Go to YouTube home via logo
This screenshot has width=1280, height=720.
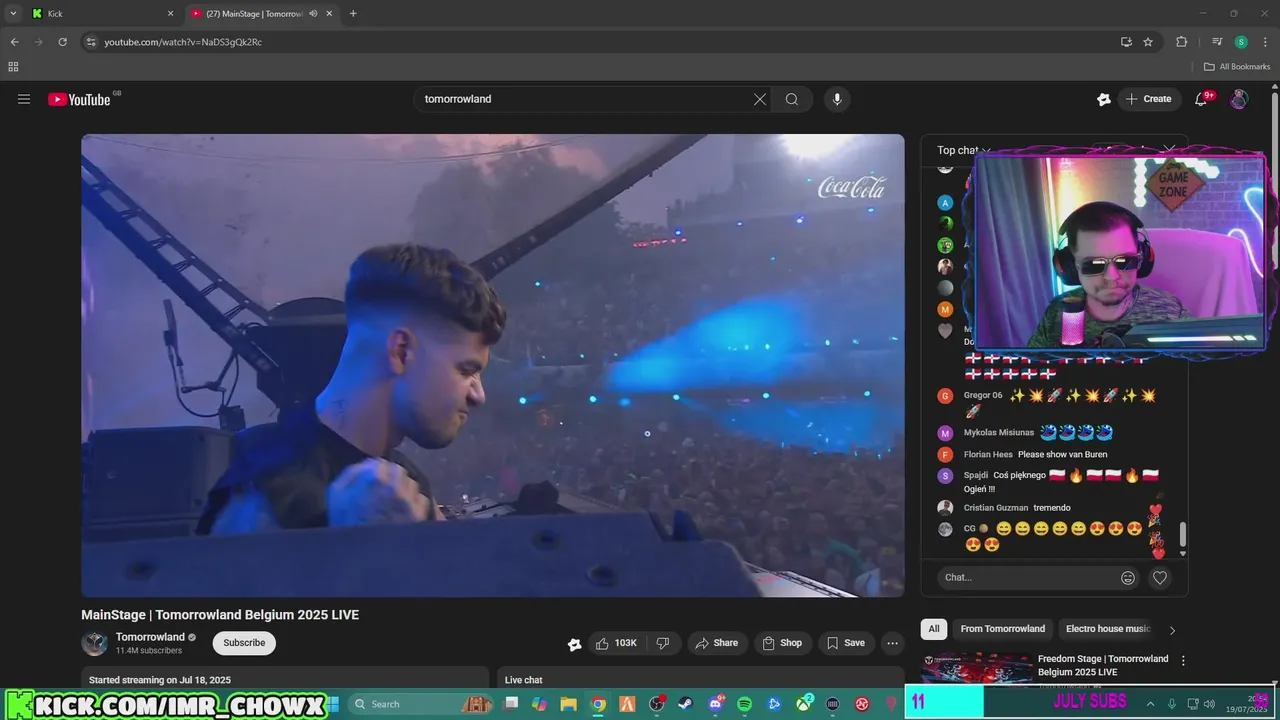pos(80,99)
